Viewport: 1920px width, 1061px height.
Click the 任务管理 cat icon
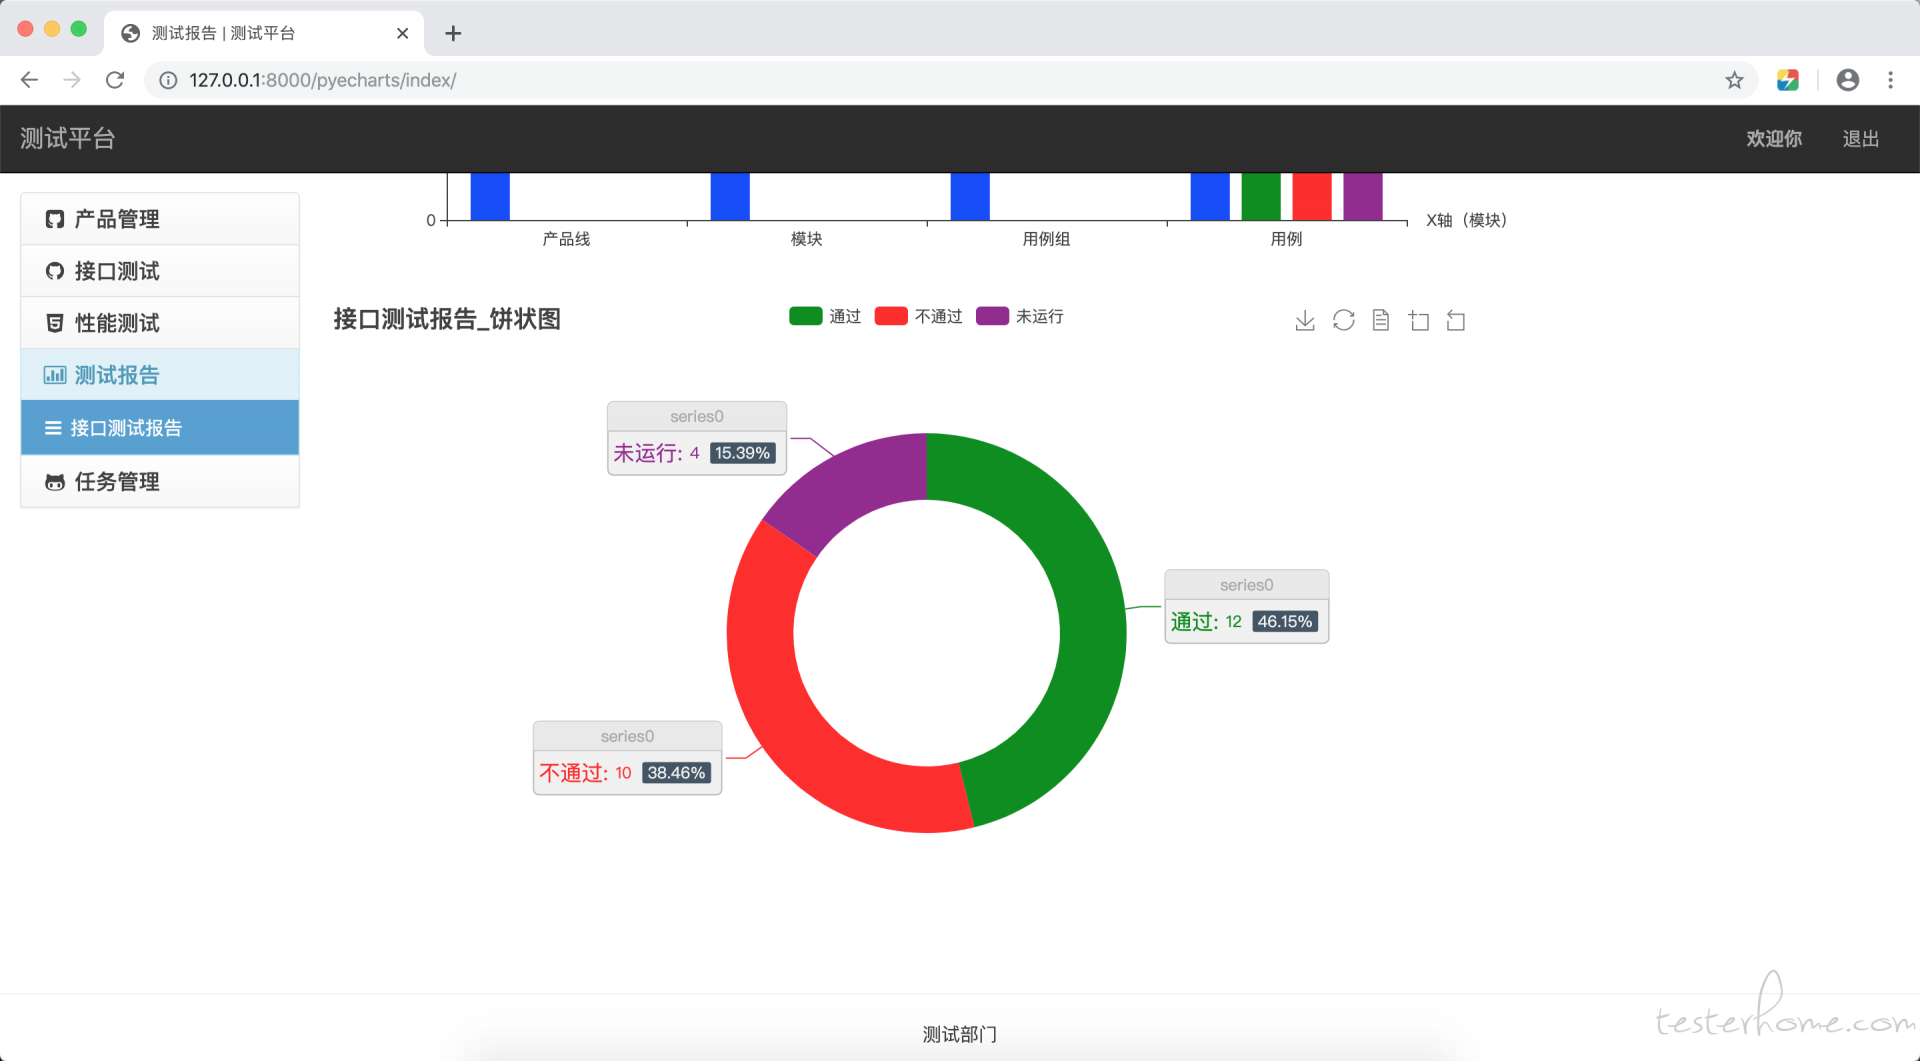point(55,482)
